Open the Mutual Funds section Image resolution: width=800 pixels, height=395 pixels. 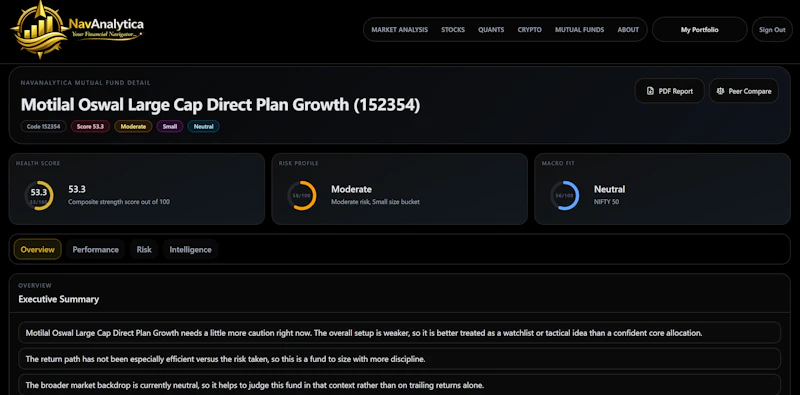click(x=580, y=30)
